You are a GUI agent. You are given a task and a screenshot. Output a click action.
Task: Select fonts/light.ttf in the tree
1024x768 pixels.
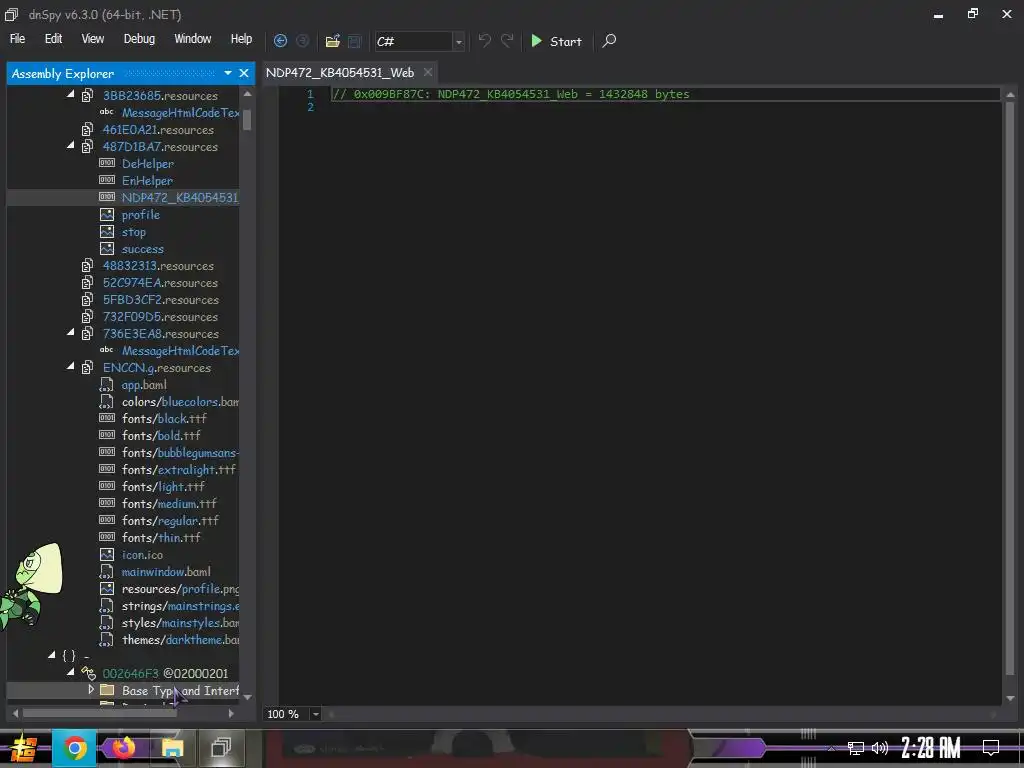click(163, 487)
